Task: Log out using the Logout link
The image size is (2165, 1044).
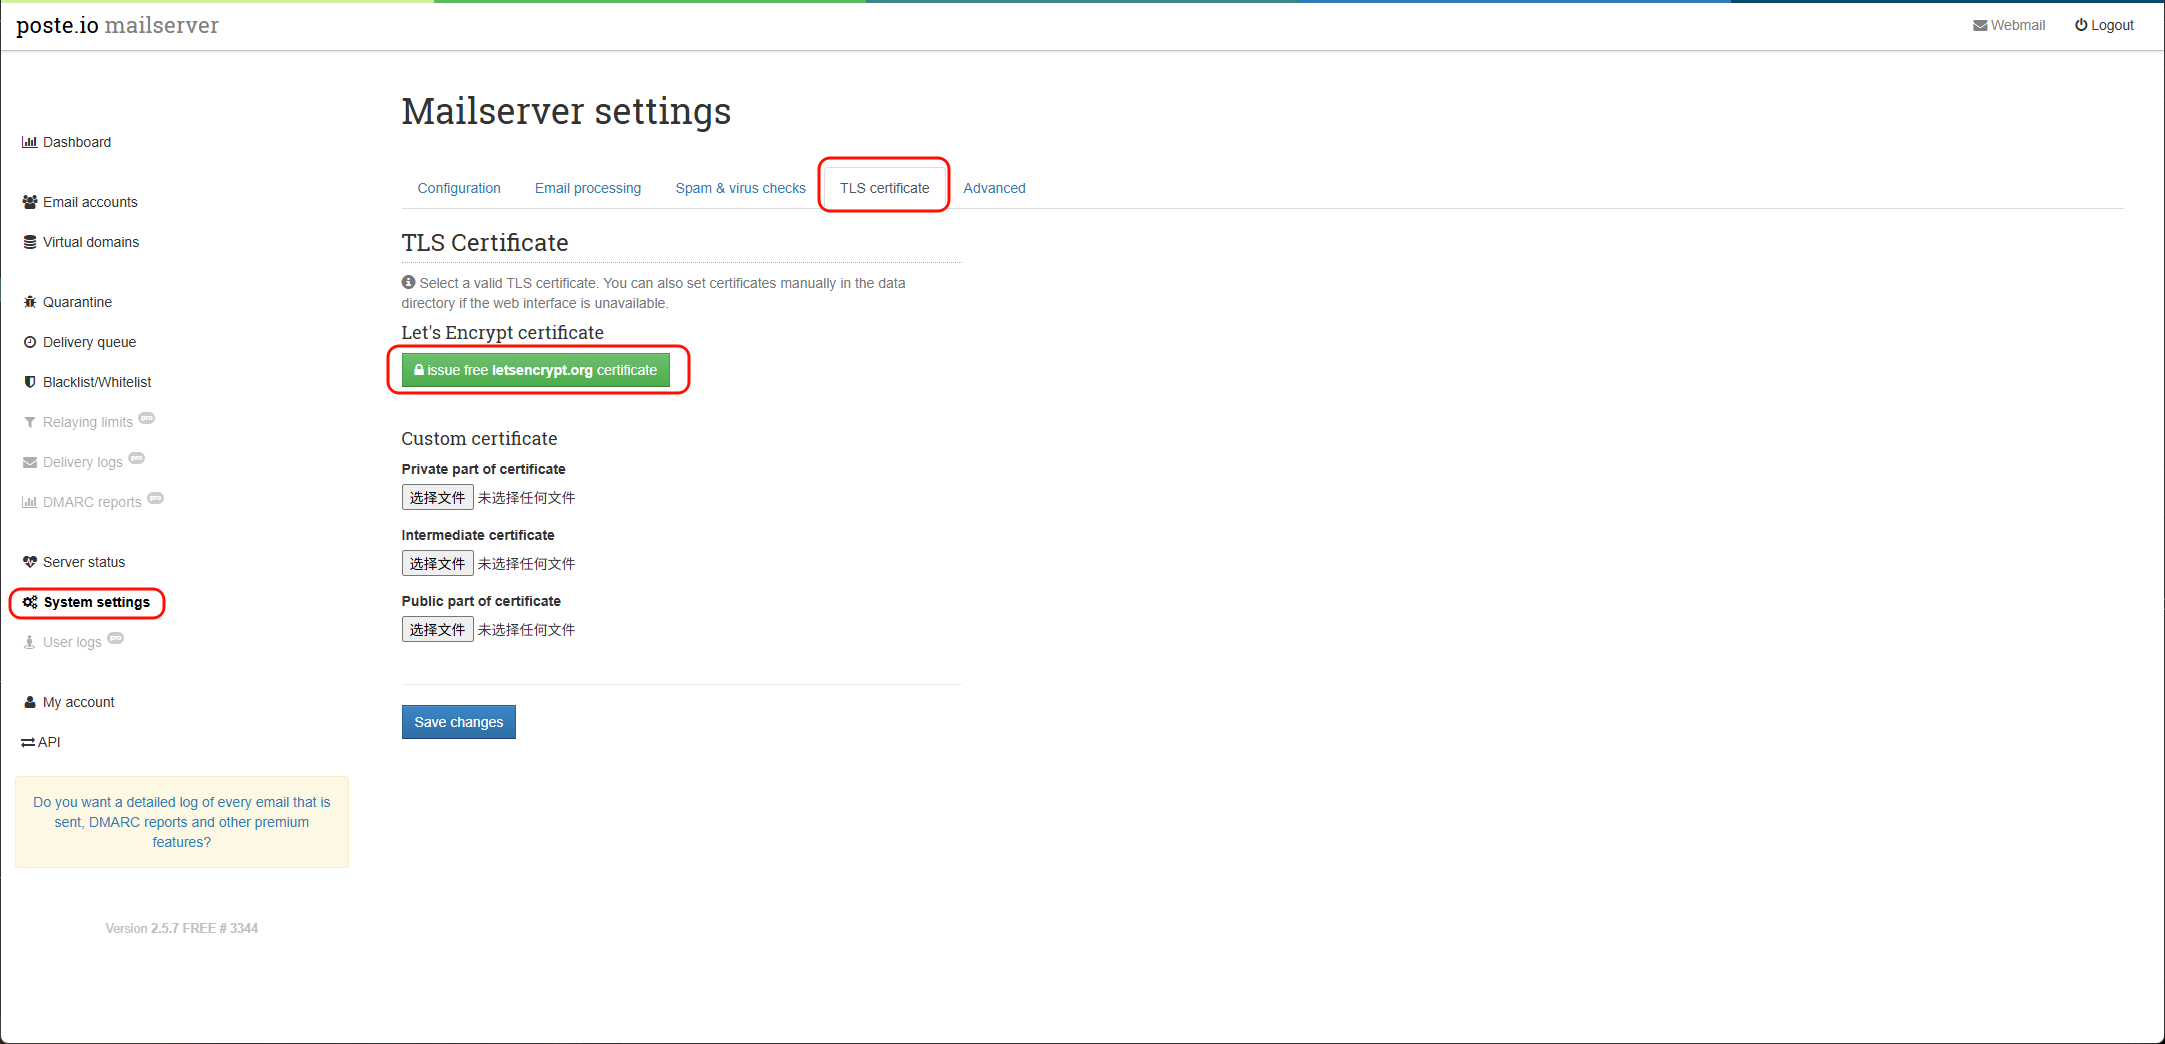Action: click(x=2104, y=25)
